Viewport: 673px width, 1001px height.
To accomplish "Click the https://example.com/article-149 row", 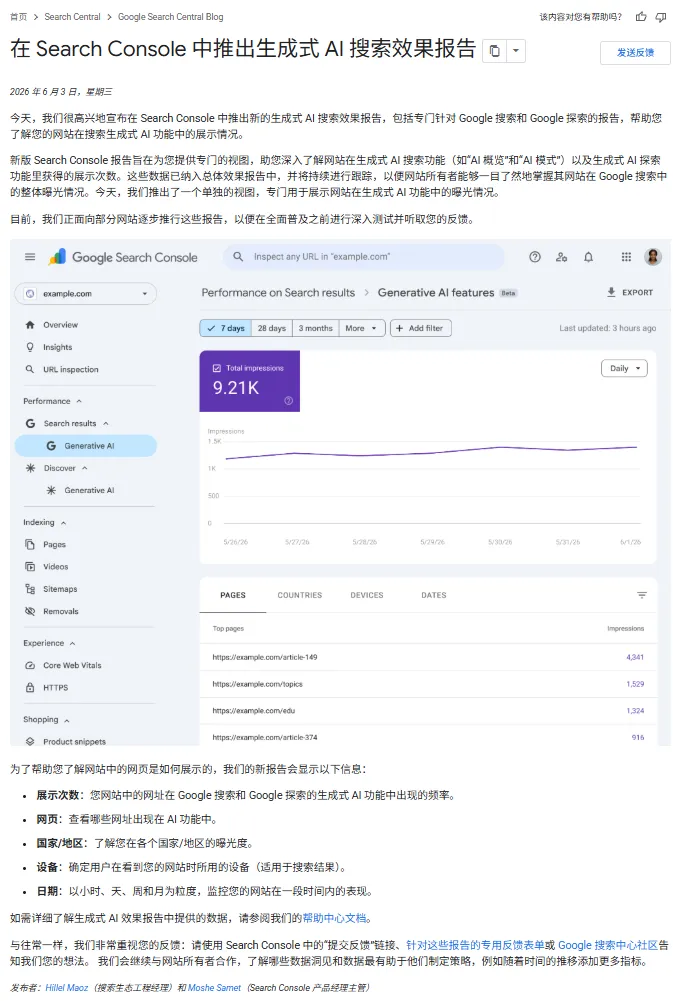I will [428, 657].
